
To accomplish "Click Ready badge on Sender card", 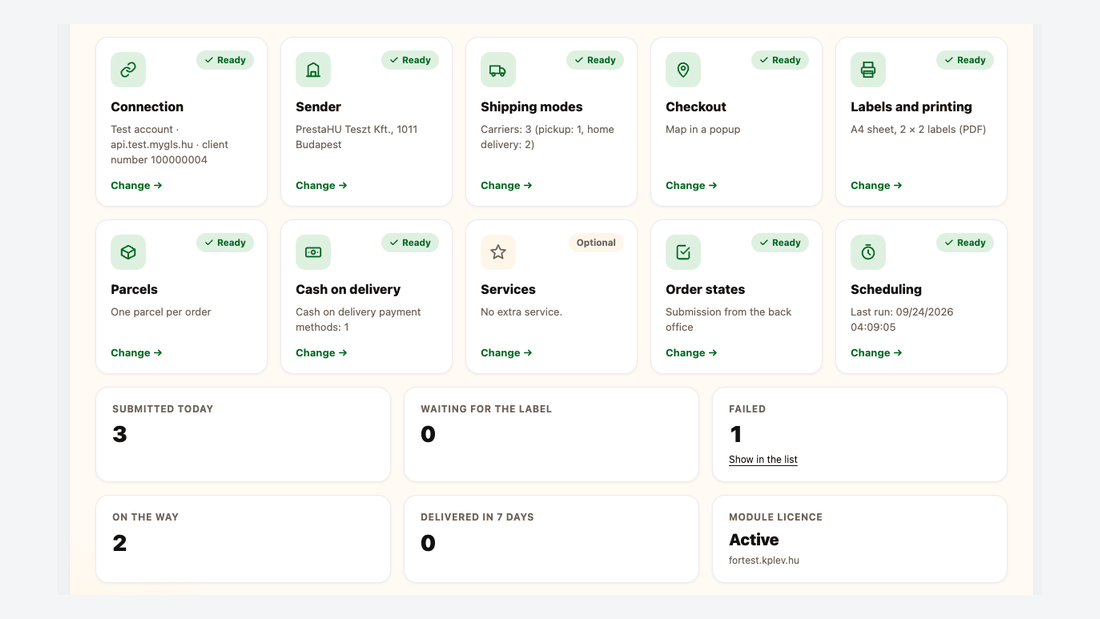I will tap(410, 60).
